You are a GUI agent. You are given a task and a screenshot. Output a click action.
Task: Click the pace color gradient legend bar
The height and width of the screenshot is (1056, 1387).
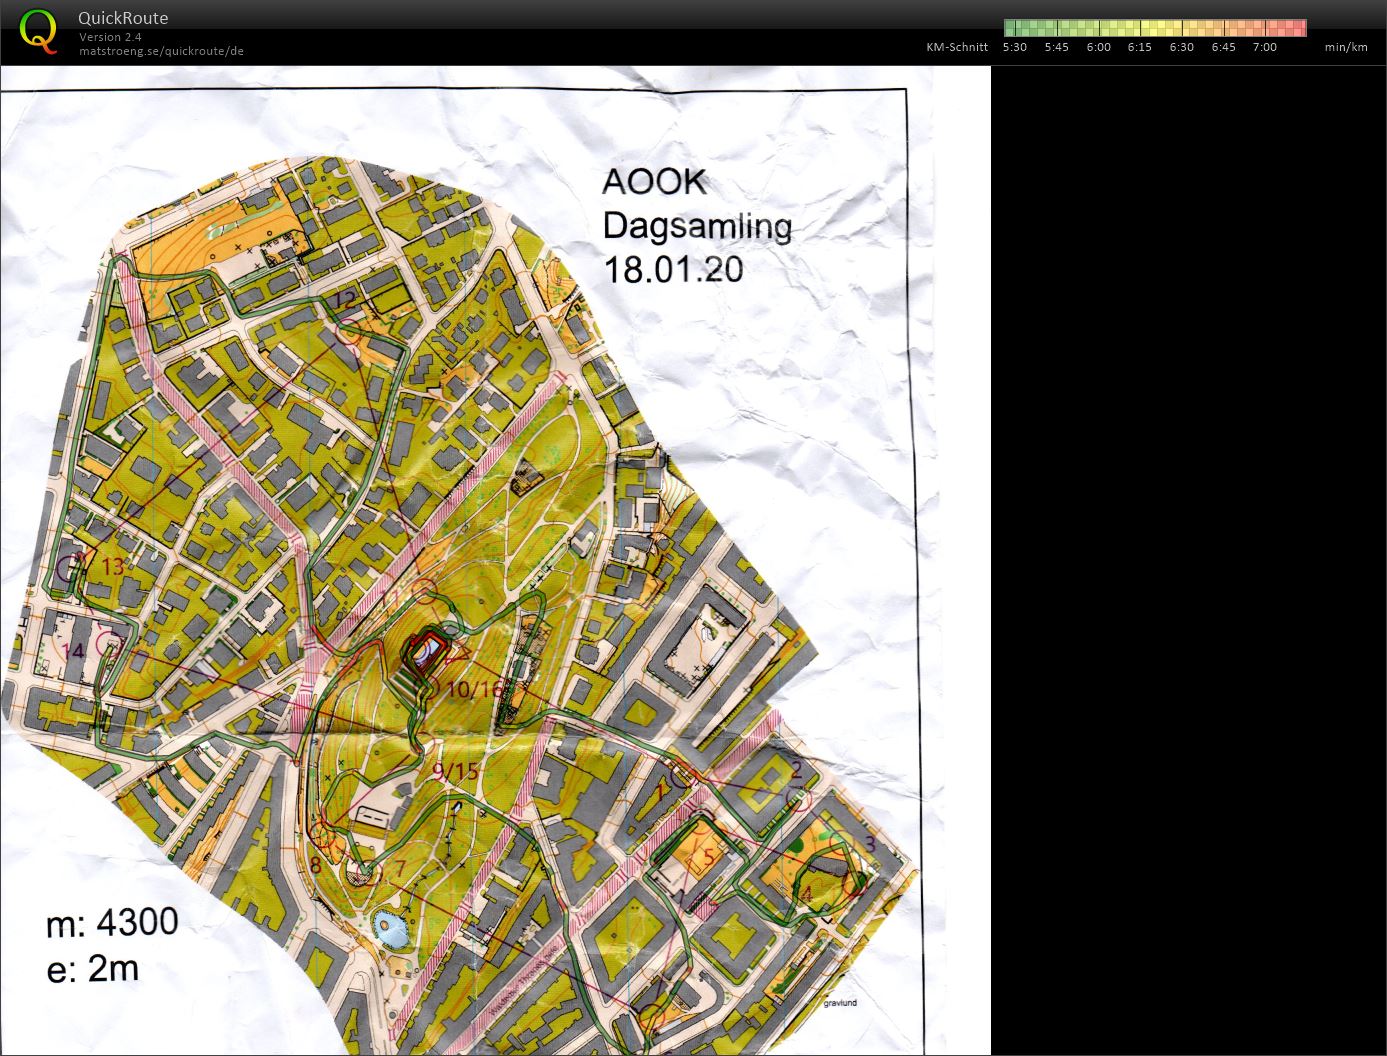[x=1155, y=28]
